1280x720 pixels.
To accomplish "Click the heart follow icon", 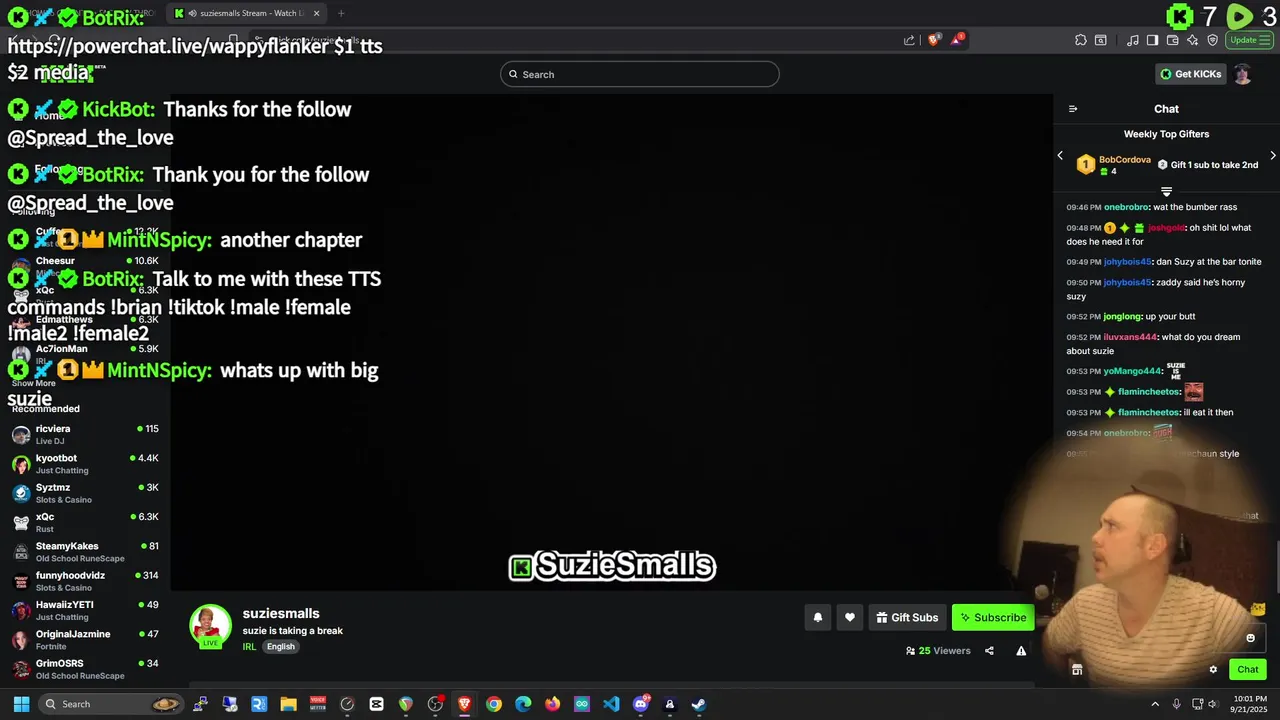I will 850,618.
